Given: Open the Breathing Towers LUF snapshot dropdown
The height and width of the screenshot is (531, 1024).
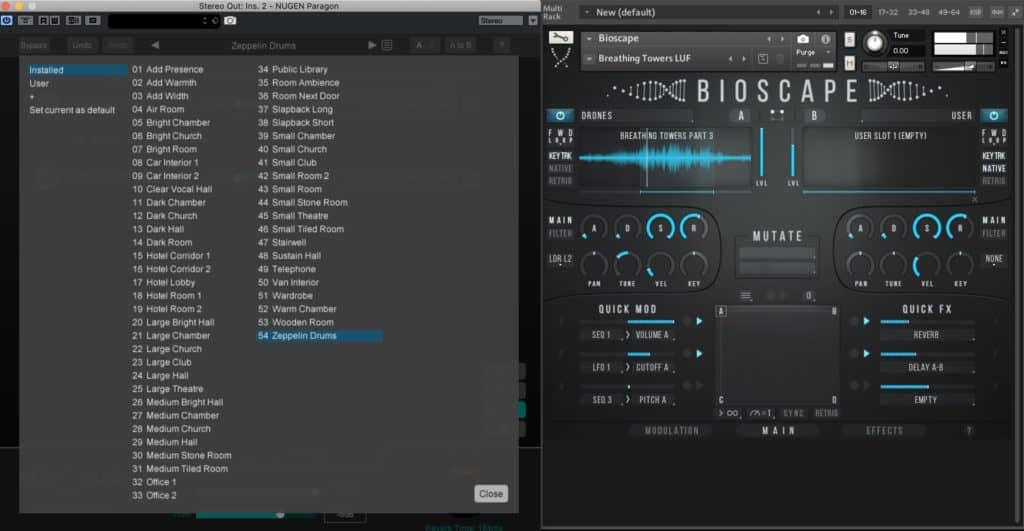Looking at the screenshot, I should click(x=589, y=59).
